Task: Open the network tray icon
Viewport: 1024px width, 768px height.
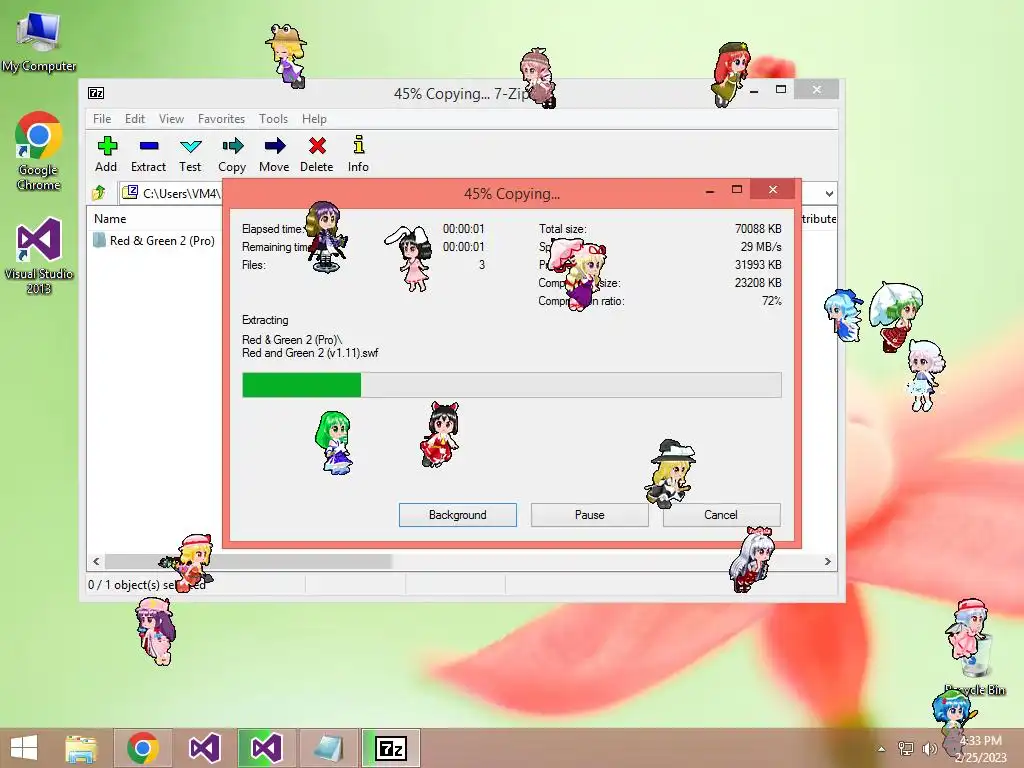Action: coord(906,748)
